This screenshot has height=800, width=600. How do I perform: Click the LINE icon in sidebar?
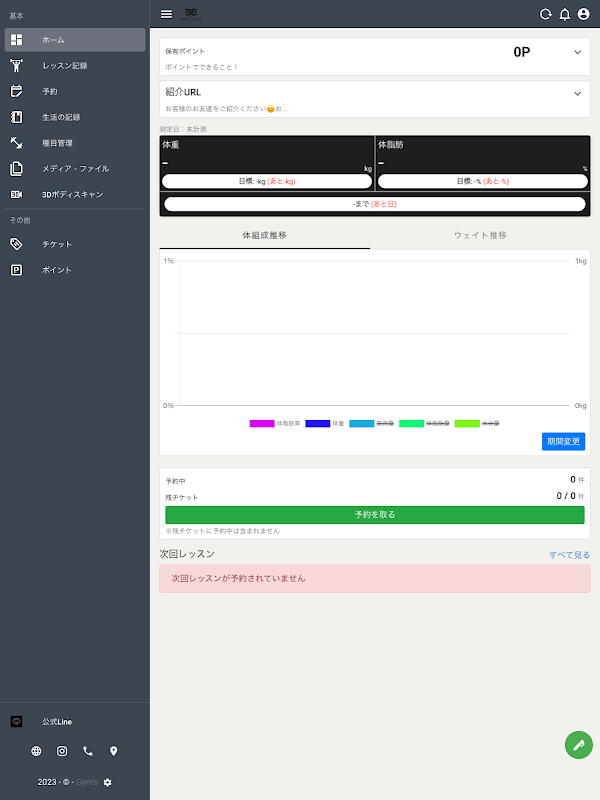[x=16, y=721]
